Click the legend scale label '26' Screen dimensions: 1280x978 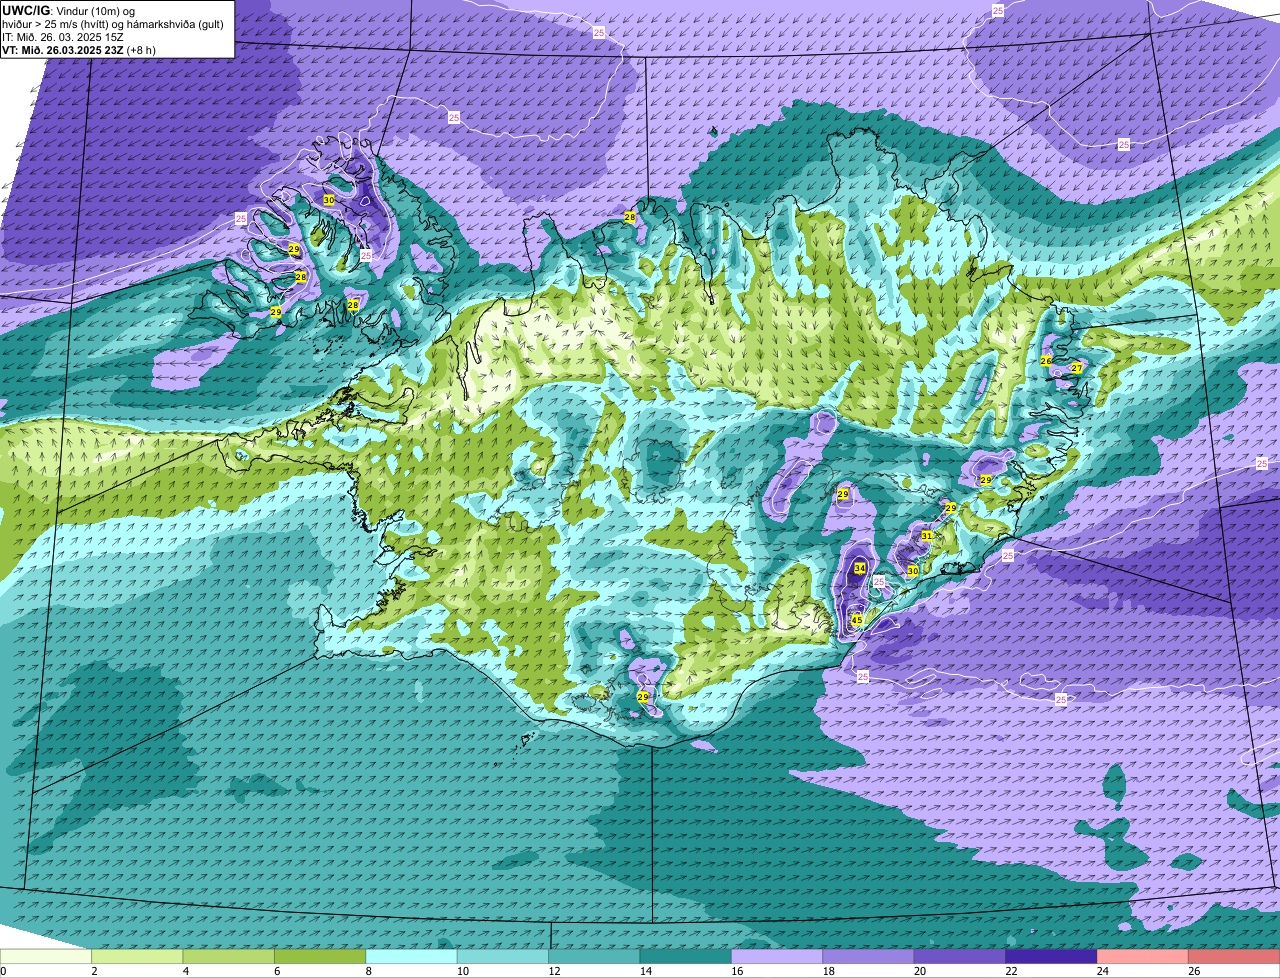click(x=1193, y=971)
